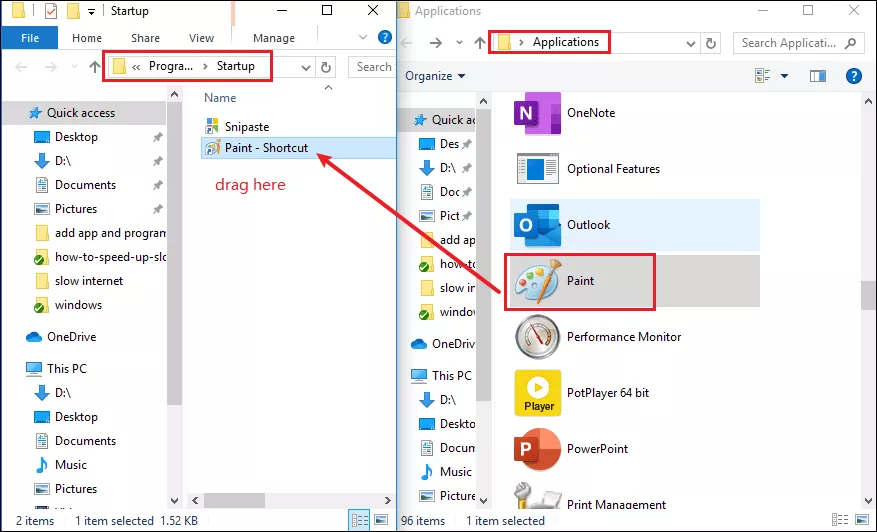Open the Organize dropdown menu
877x532 pixels.
coord(435,76)
